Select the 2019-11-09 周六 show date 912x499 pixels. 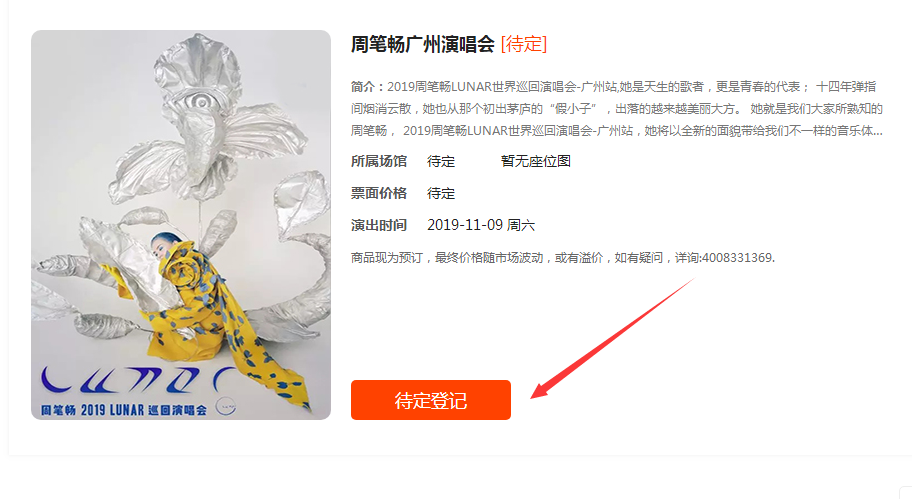coord(481,225)
